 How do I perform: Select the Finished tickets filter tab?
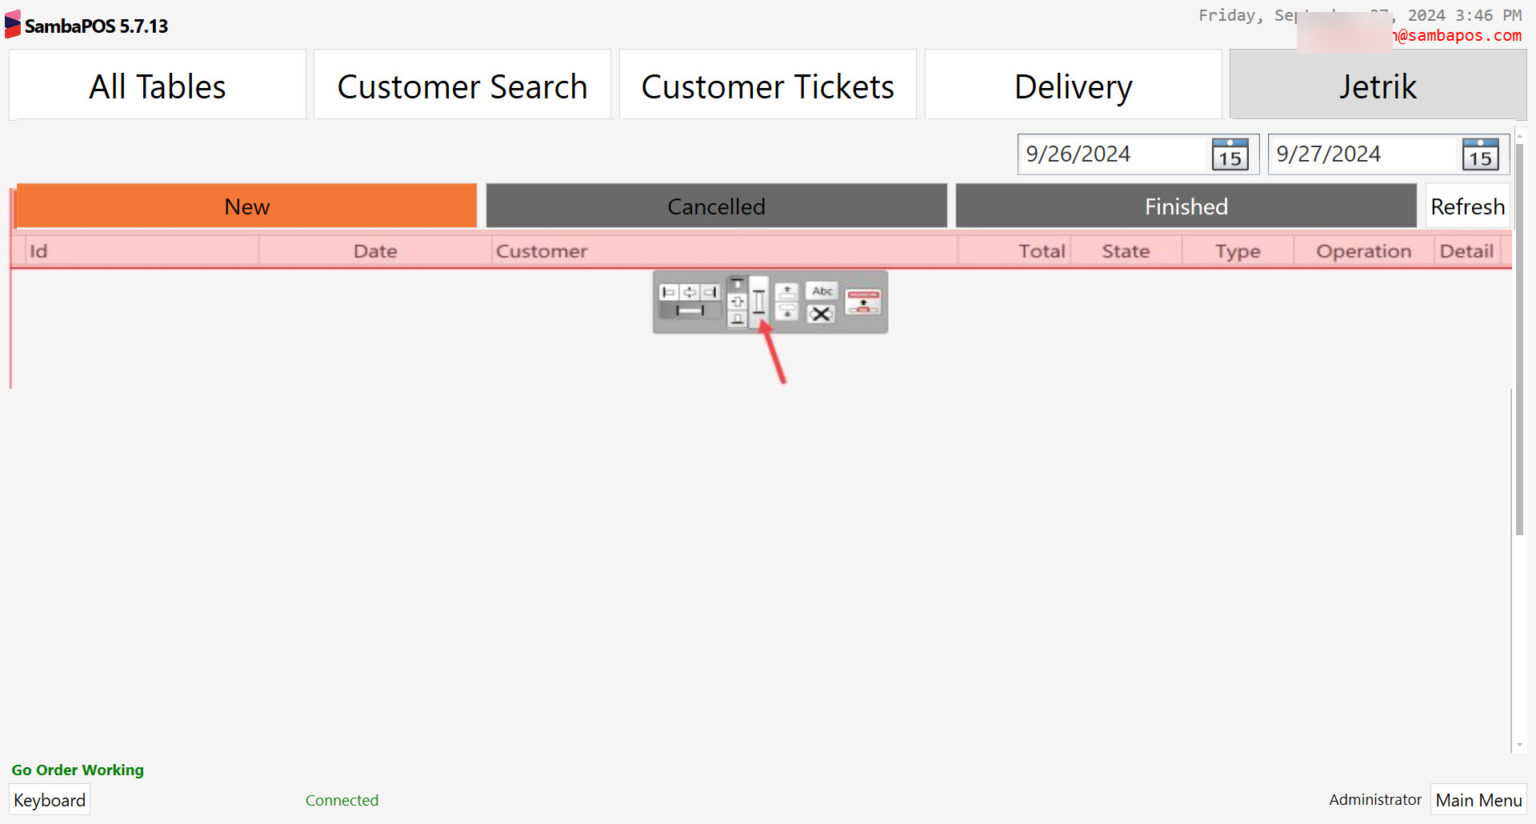(x=1185, y=206)
